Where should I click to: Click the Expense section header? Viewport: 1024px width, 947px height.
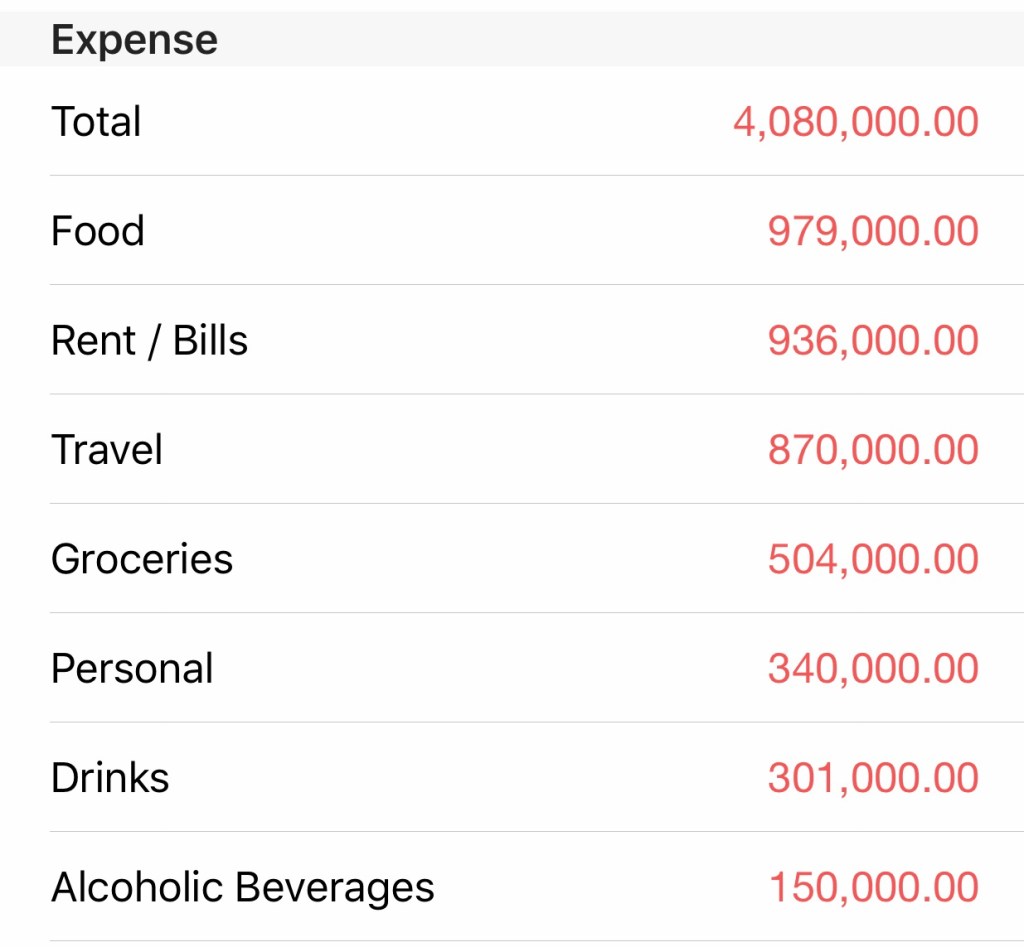(x=134, y=40)
